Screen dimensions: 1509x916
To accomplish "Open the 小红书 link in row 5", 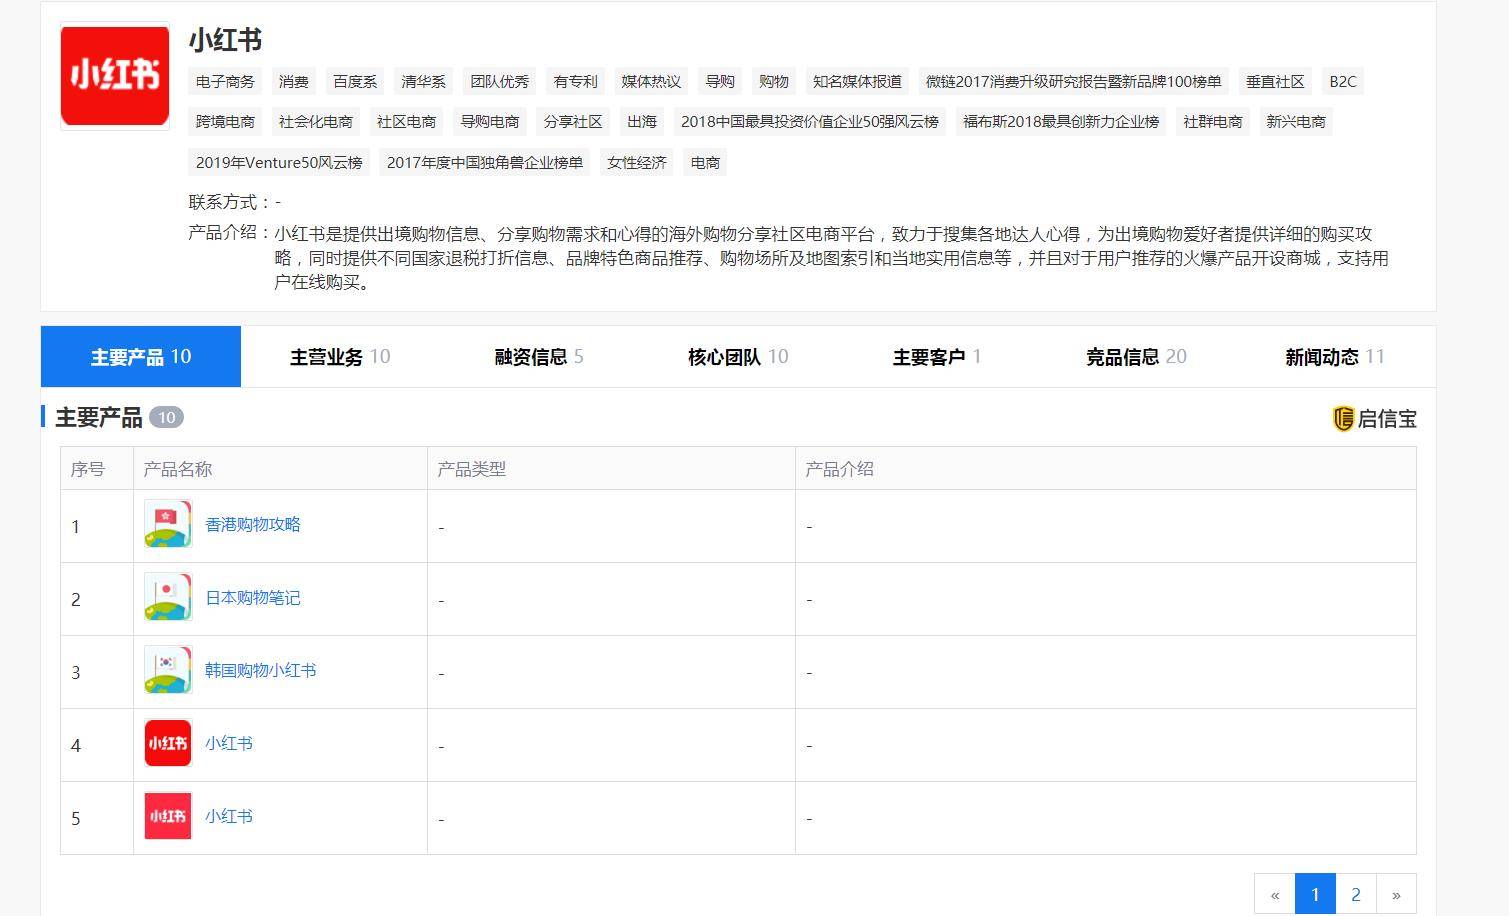I will click(x=229, y=817).
